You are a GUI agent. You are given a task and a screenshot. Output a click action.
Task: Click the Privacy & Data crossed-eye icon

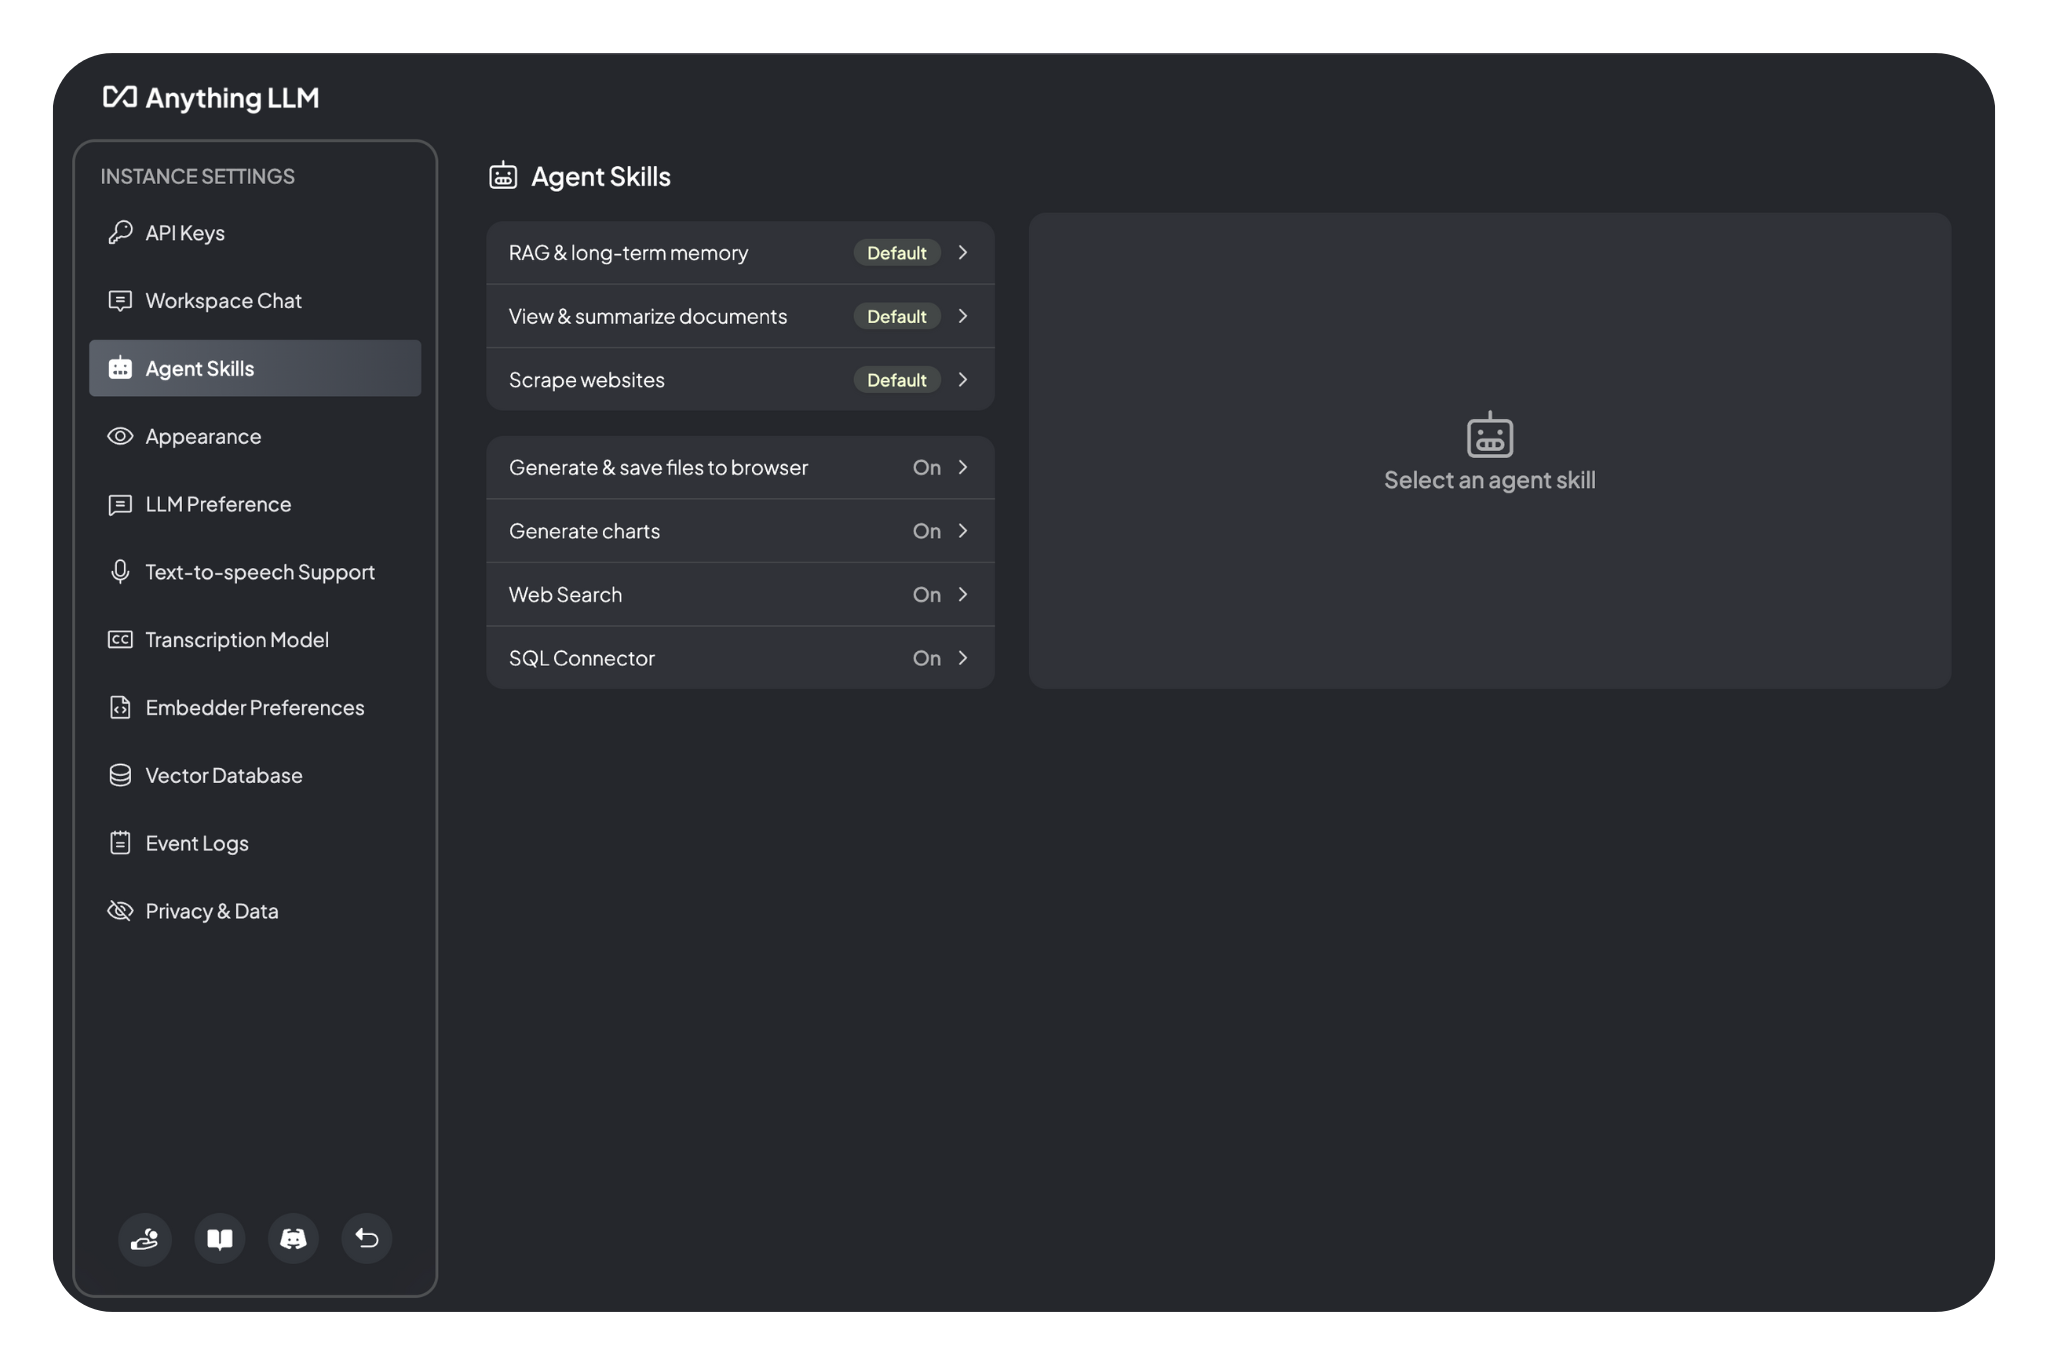(x=120, y=910)
